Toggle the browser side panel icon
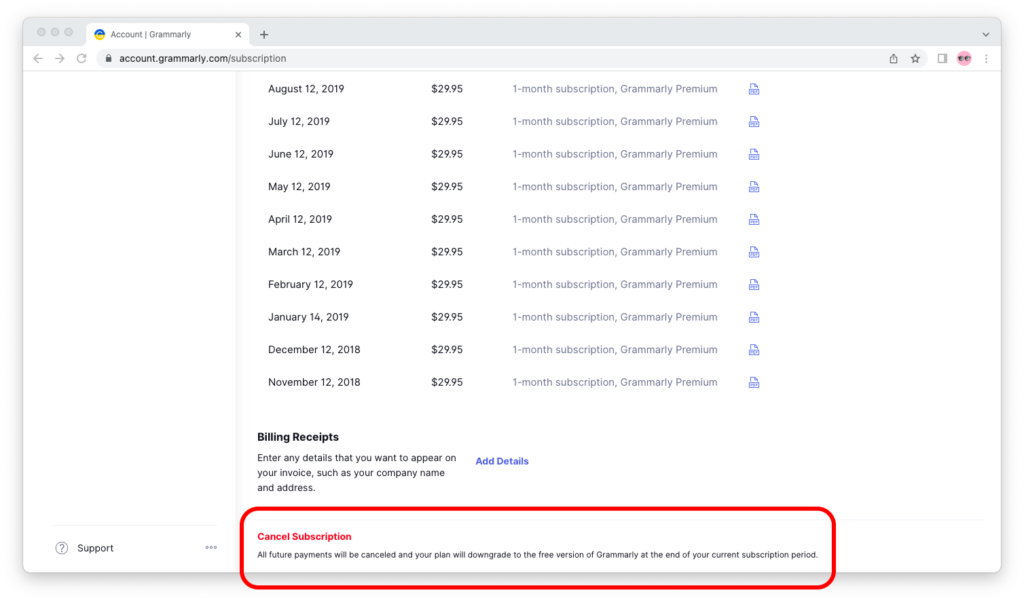The height and width of the screenshot is (601, 1024). (942, 58)
